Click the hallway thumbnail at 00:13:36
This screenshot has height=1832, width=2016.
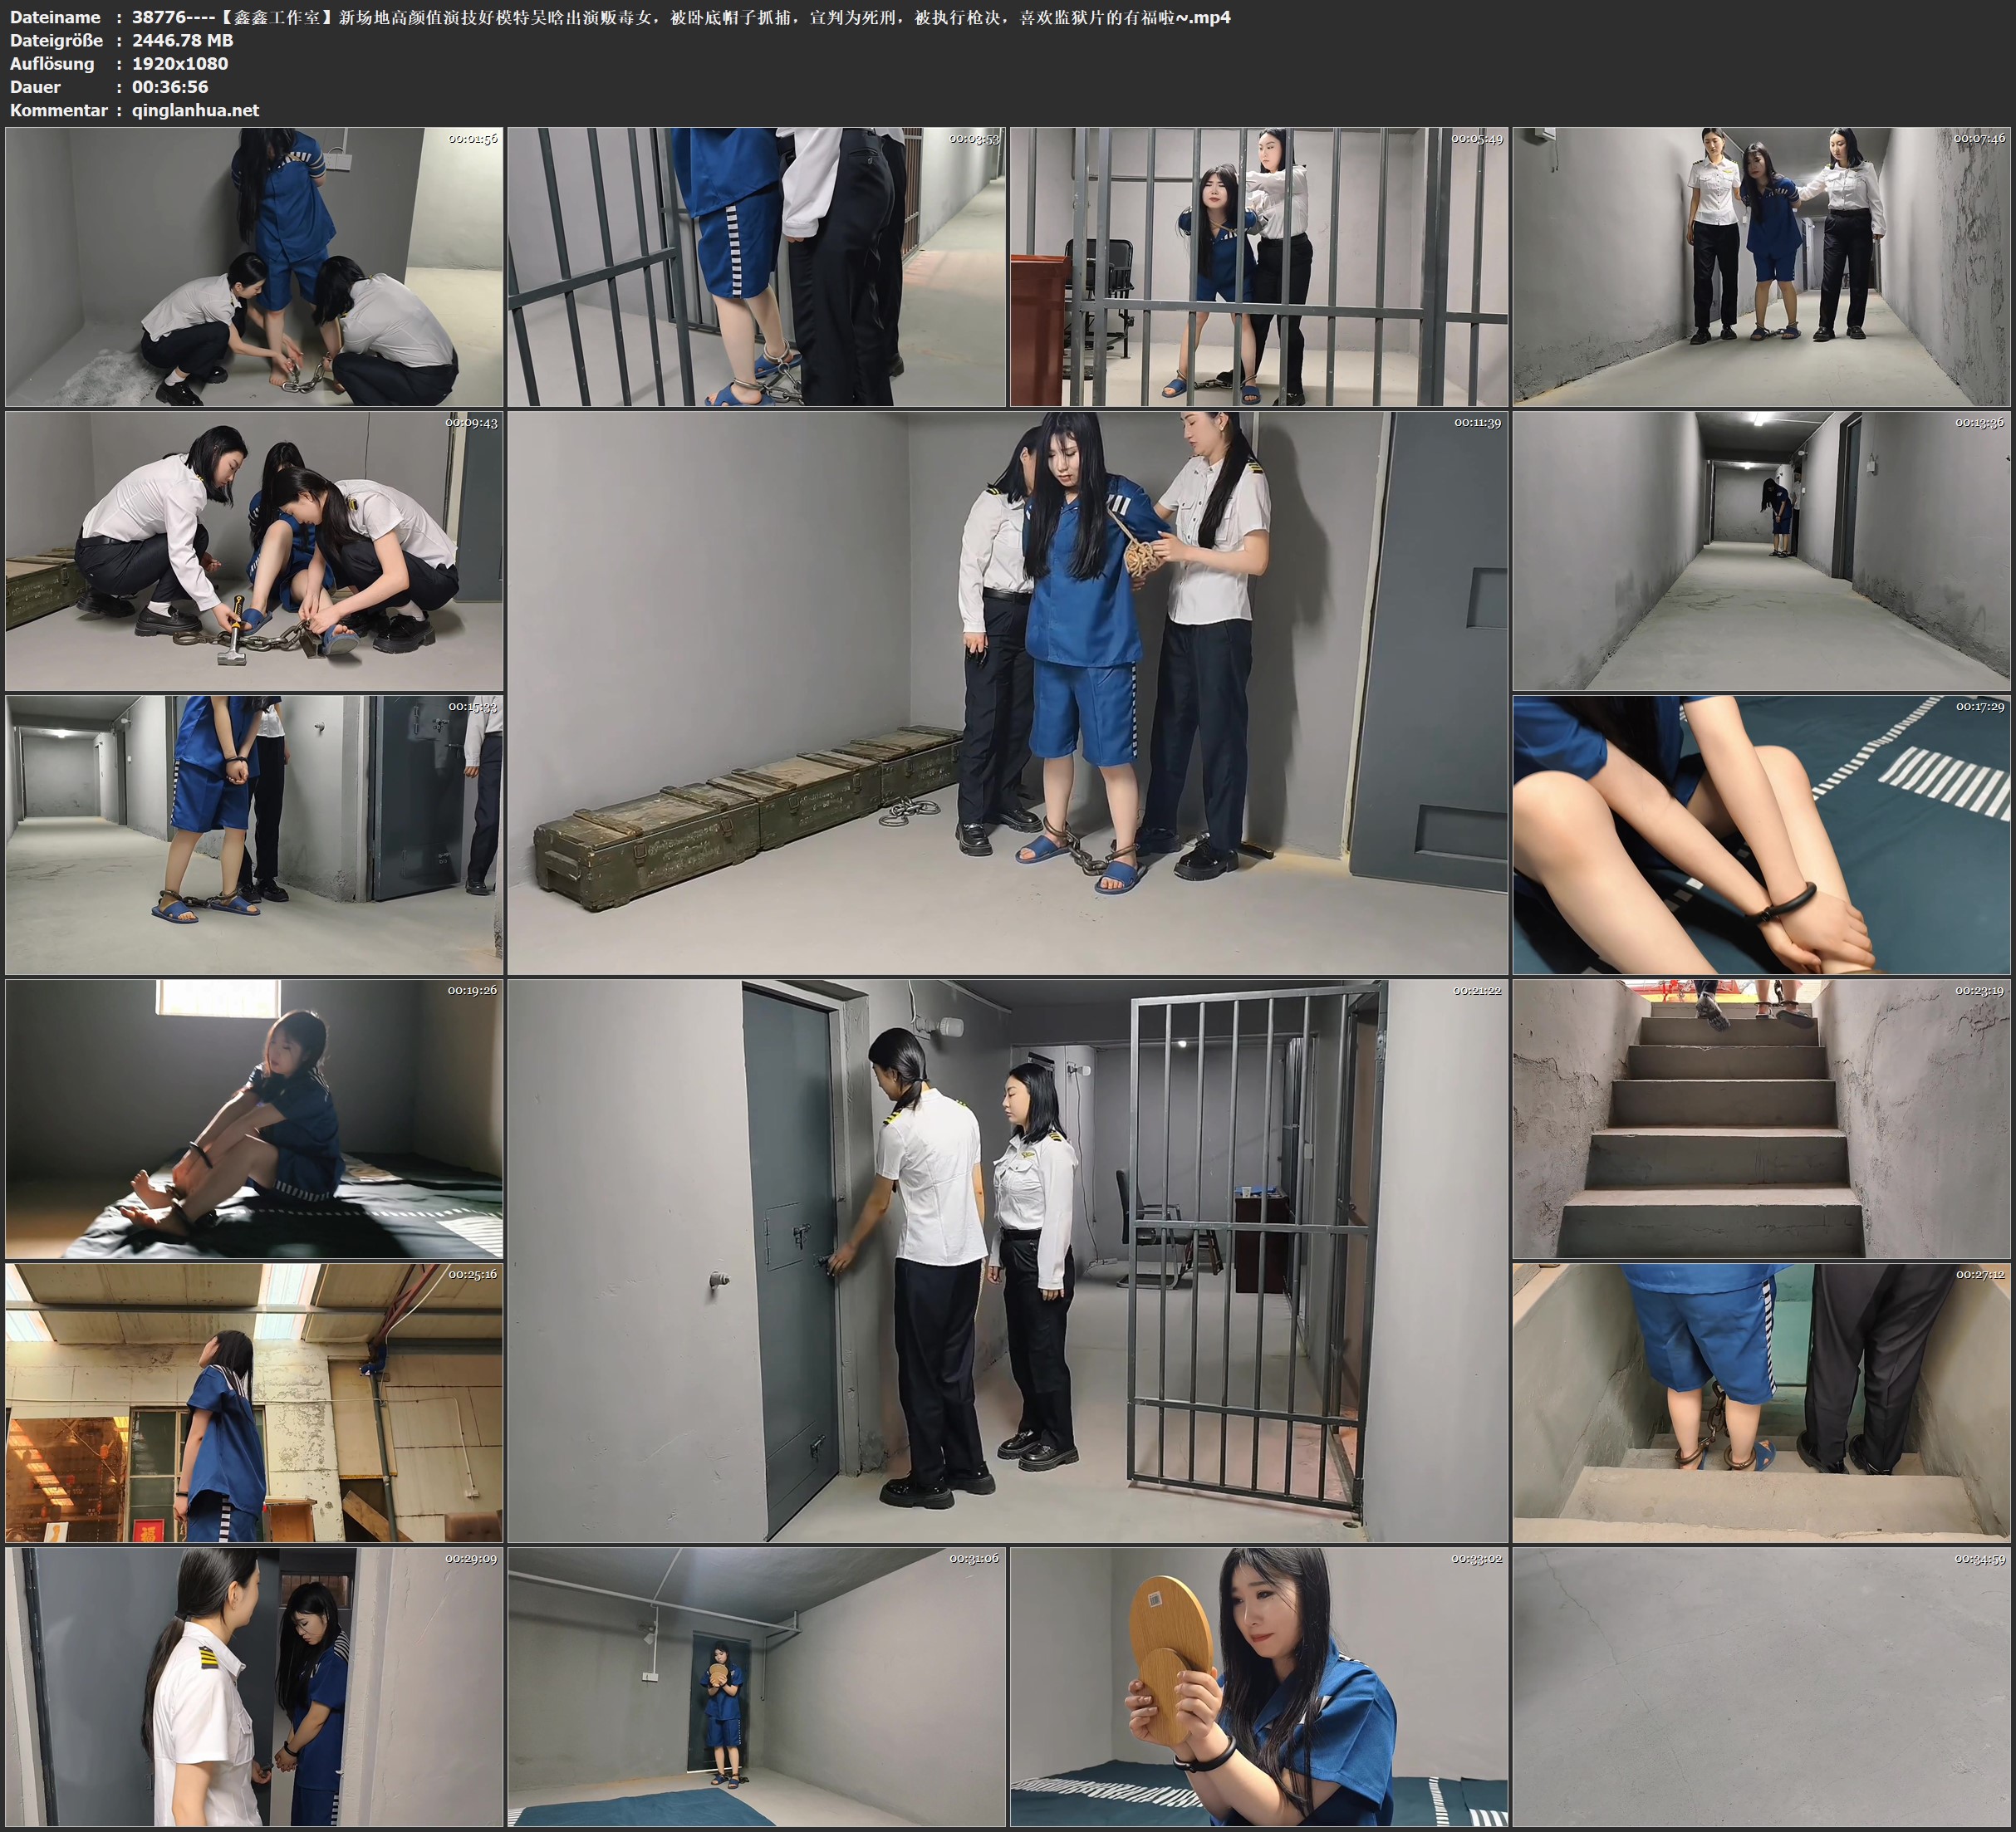coord(1761,550)
